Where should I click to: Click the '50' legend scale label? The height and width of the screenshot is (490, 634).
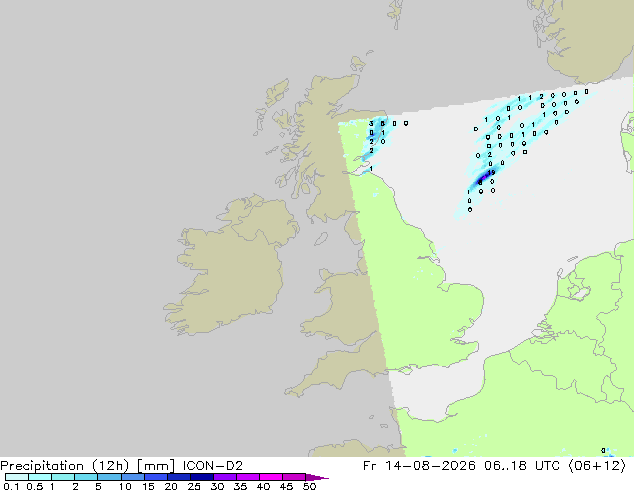(x=309, y=486)
